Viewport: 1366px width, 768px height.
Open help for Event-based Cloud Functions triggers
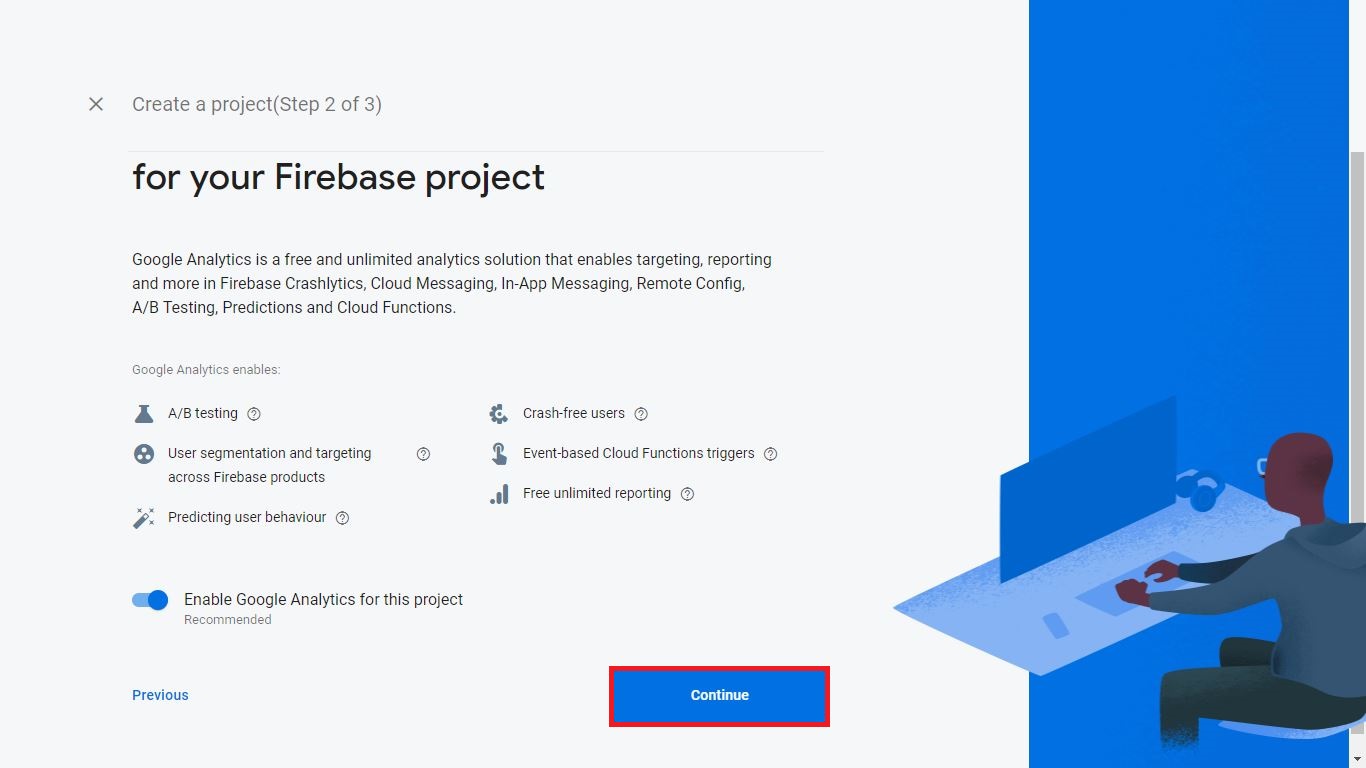point(770,454)
